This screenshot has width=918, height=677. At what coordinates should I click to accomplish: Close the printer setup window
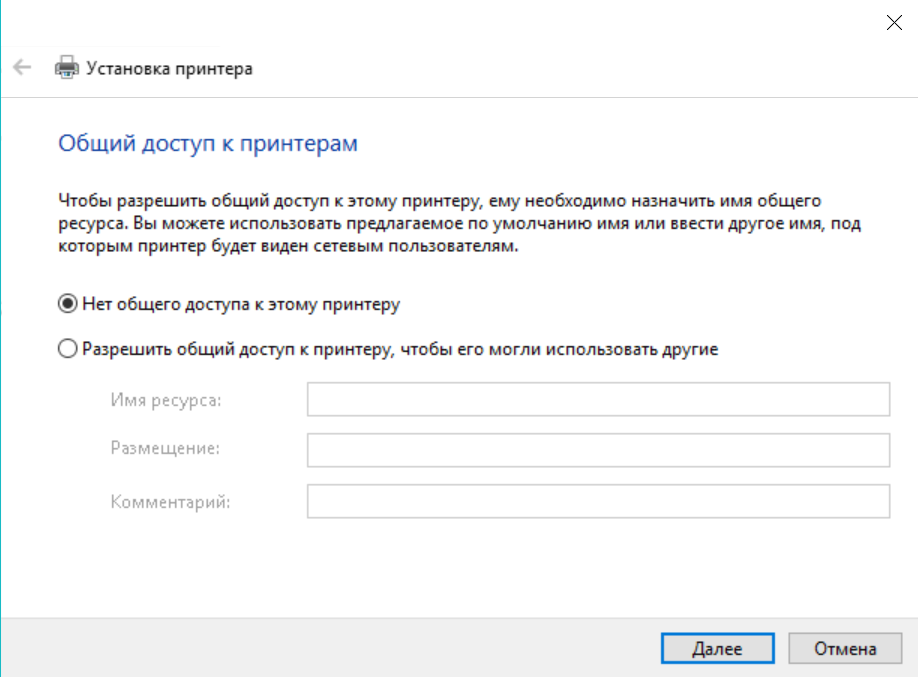pos(894,23)
